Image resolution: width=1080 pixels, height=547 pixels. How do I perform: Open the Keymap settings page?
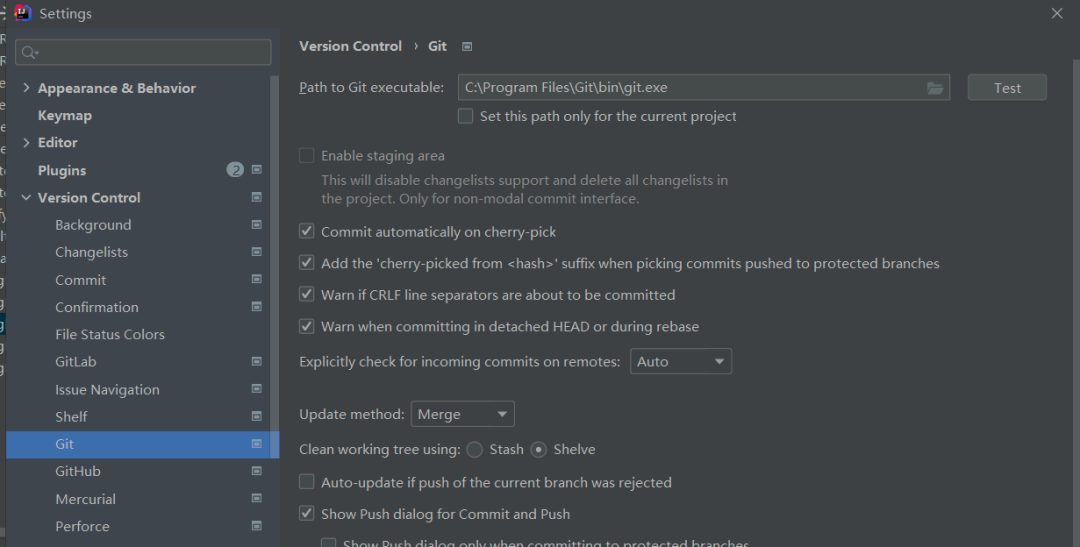(65, 115)
